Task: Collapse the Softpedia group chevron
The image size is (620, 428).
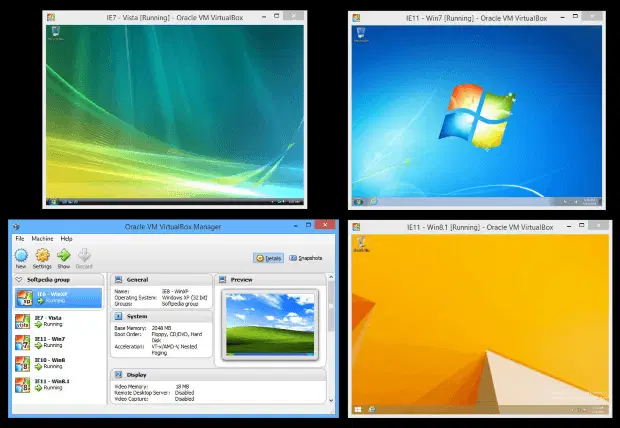Action: point(19,280)
